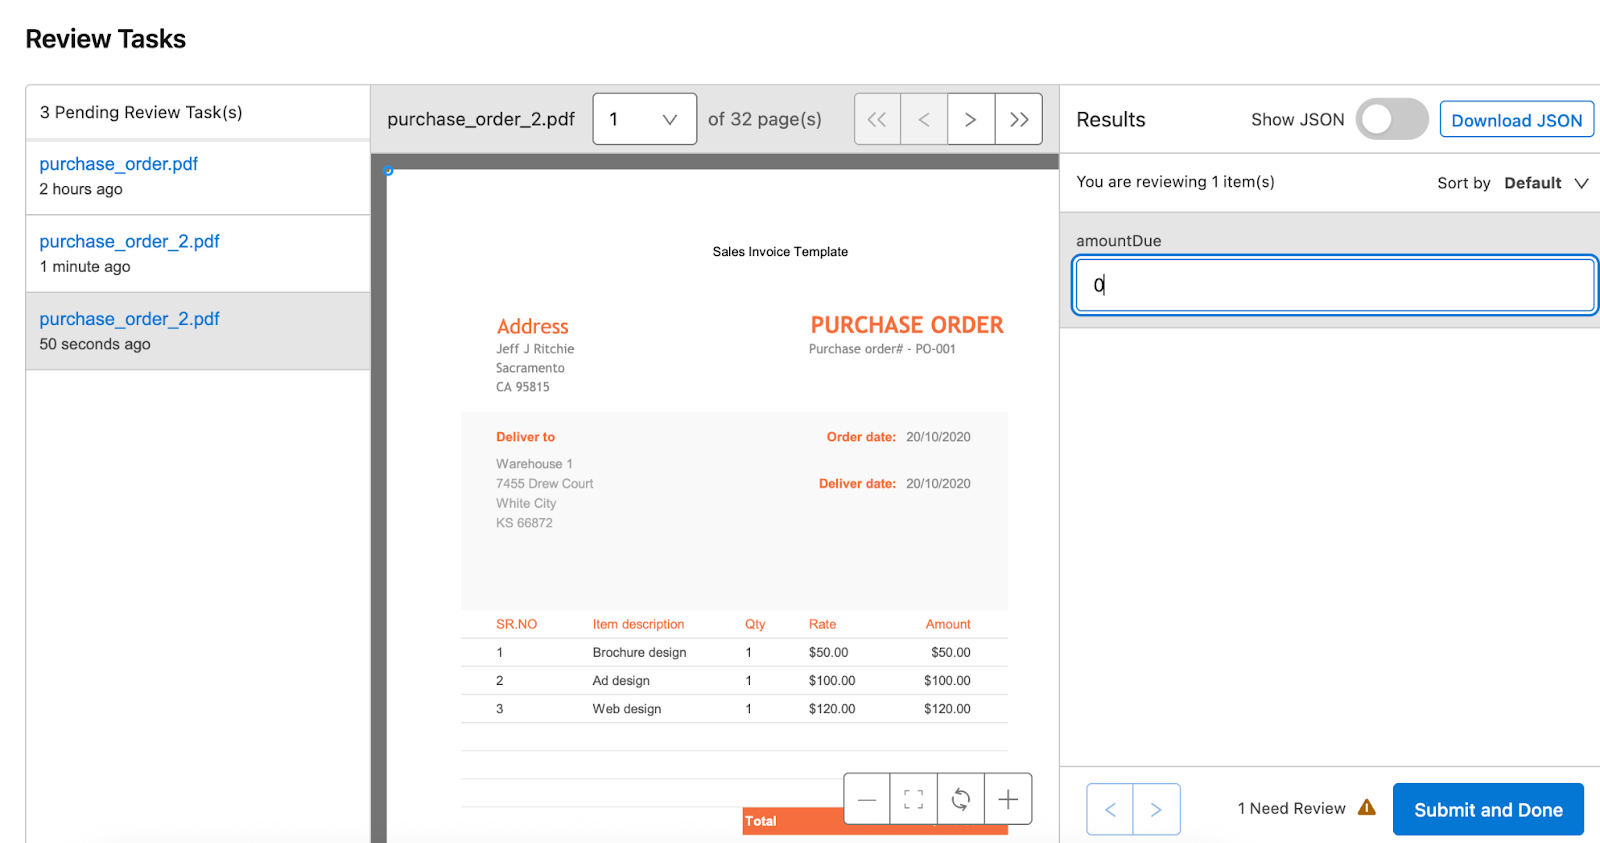1600x843 pixels.
Task: Jump to last document page
Action: 1019,119
